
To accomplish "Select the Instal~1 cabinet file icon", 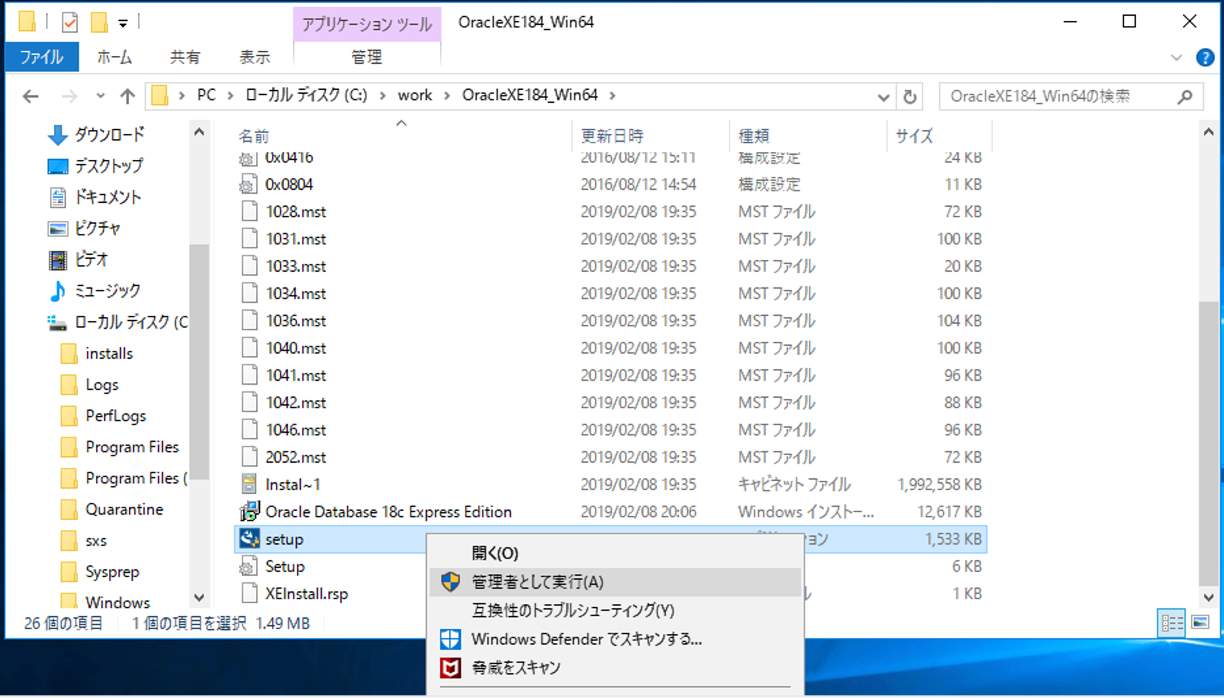I will (249, 484).
